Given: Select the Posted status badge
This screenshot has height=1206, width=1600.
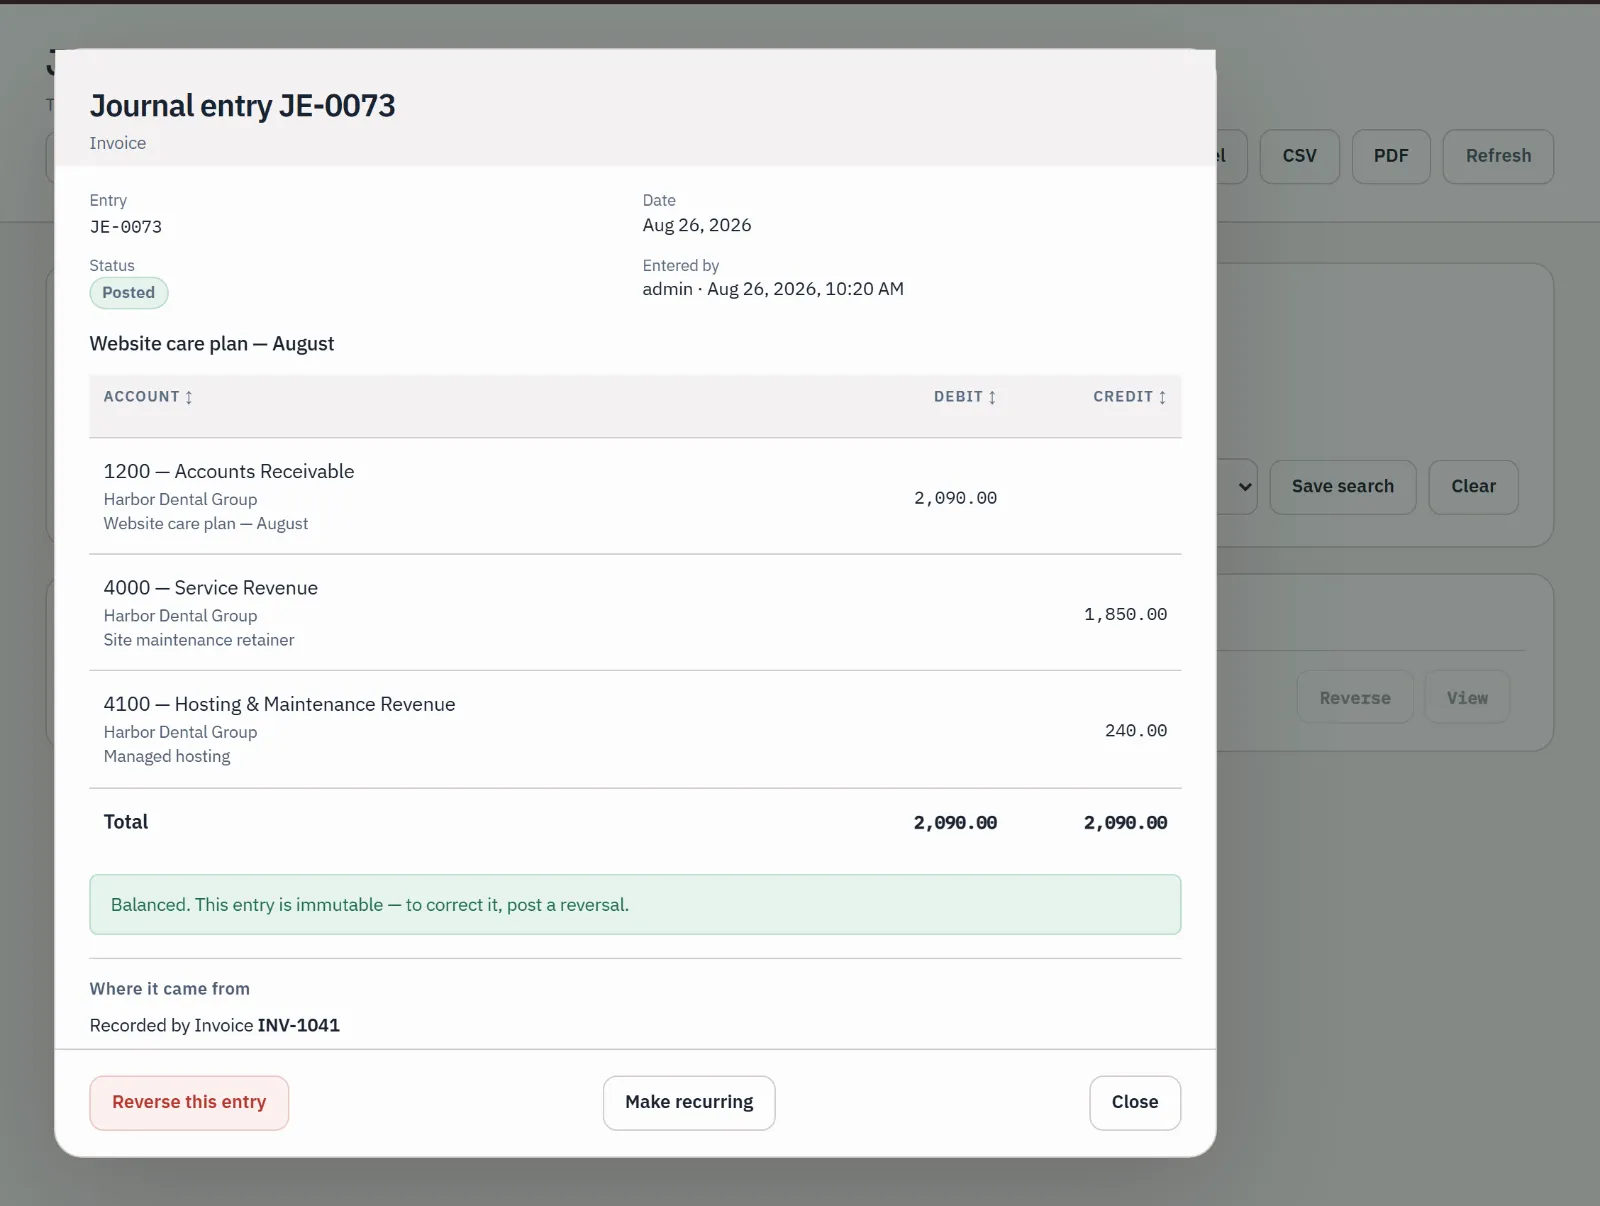Looking at the screenshot, I should pyautogui.click(x=129, y=293).
